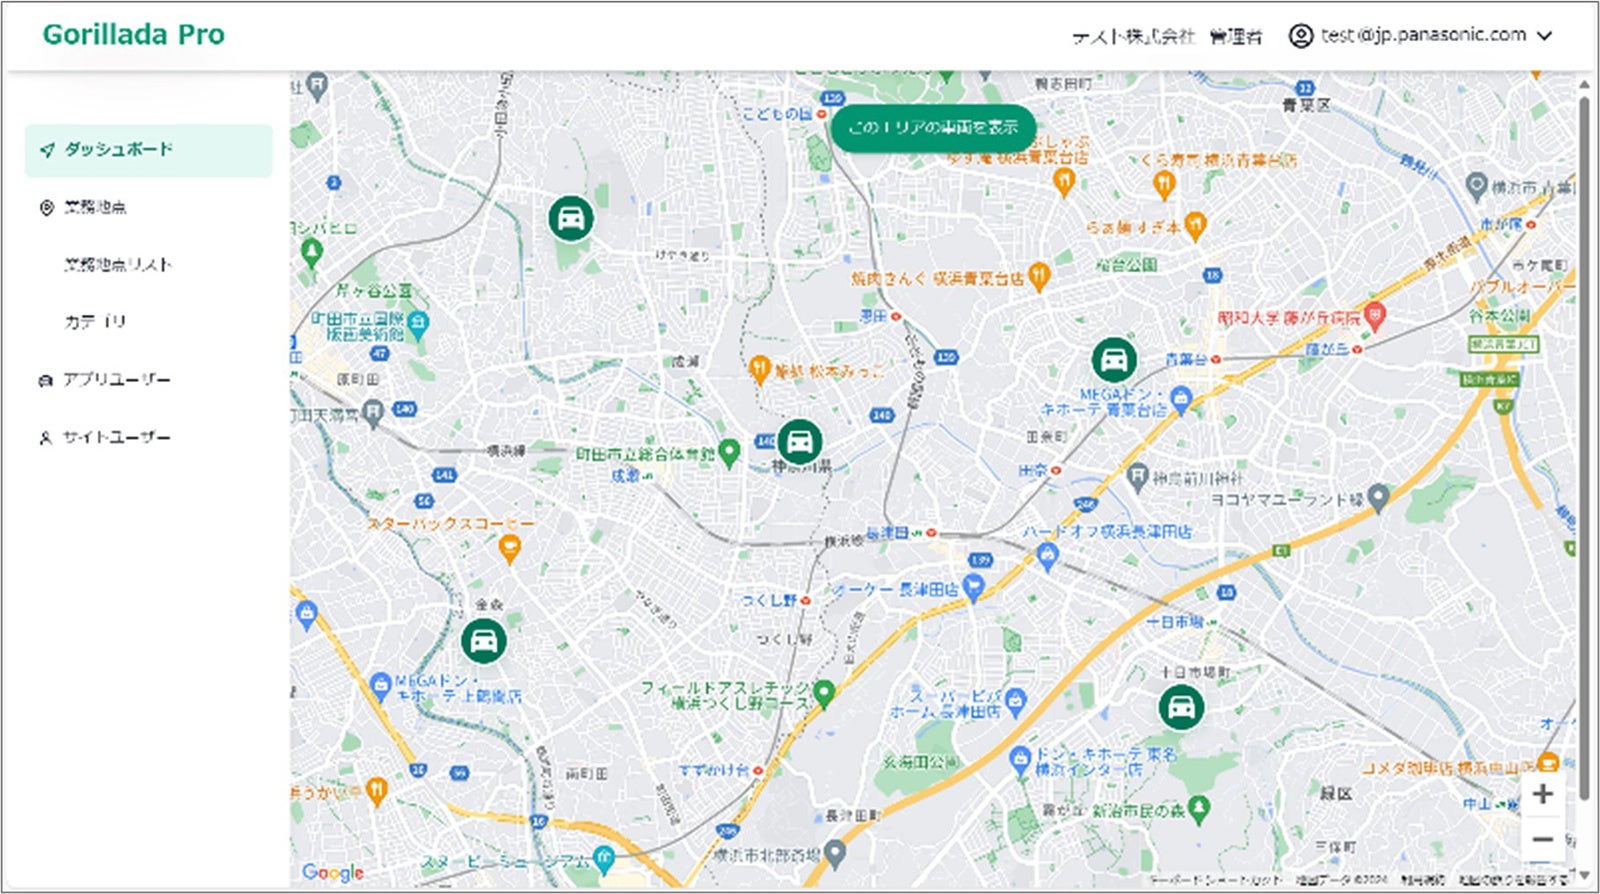Viewport: 1600px width, 894px height.
Task: Click the らぁ麺 すぎ本 restaurant pin
Action: 1194,226
